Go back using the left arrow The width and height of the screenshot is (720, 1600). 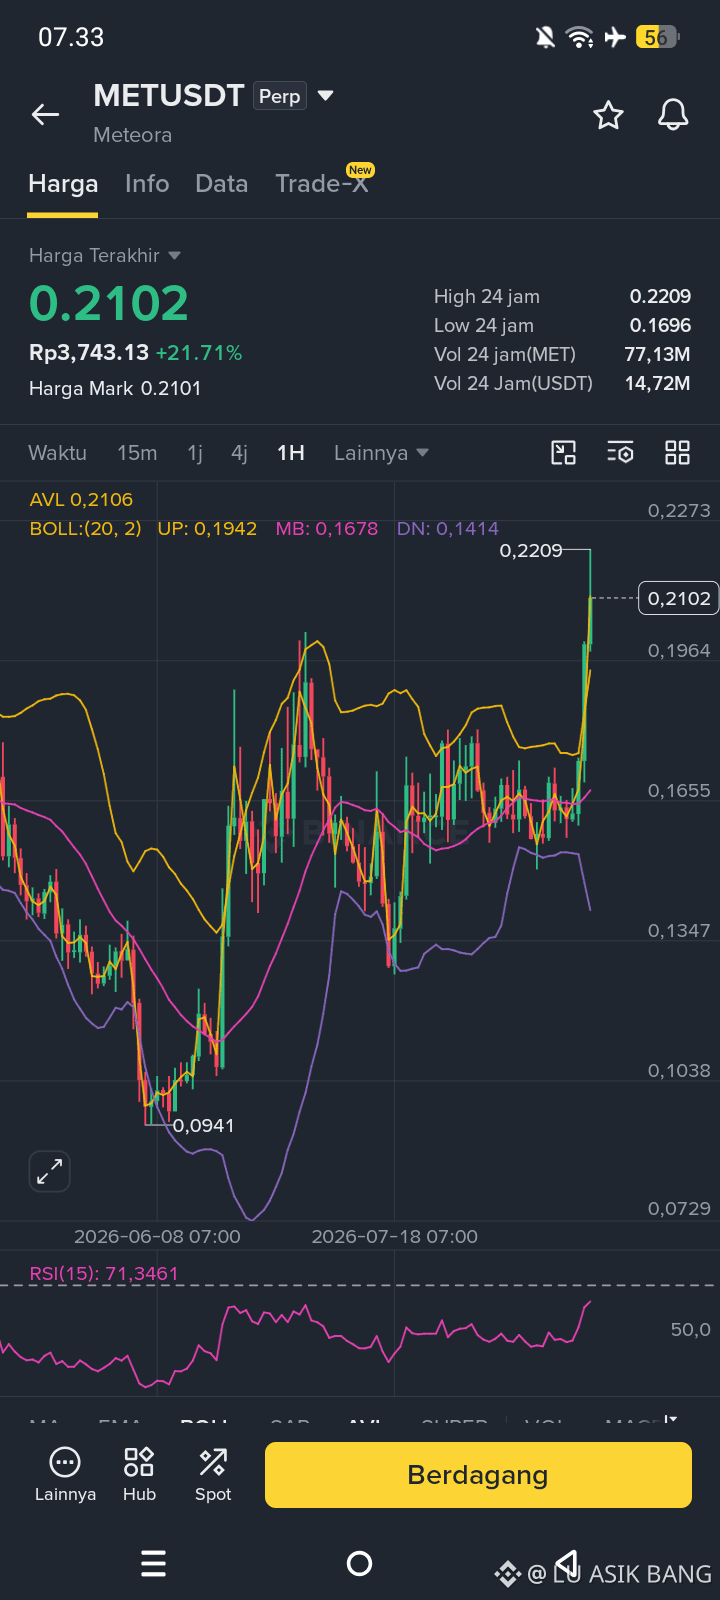coord(45,115)
